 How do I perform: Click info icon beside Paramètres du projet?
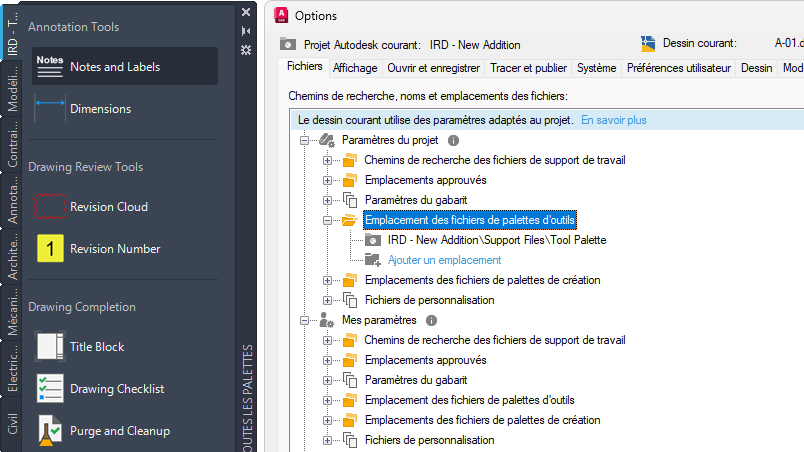452,141
